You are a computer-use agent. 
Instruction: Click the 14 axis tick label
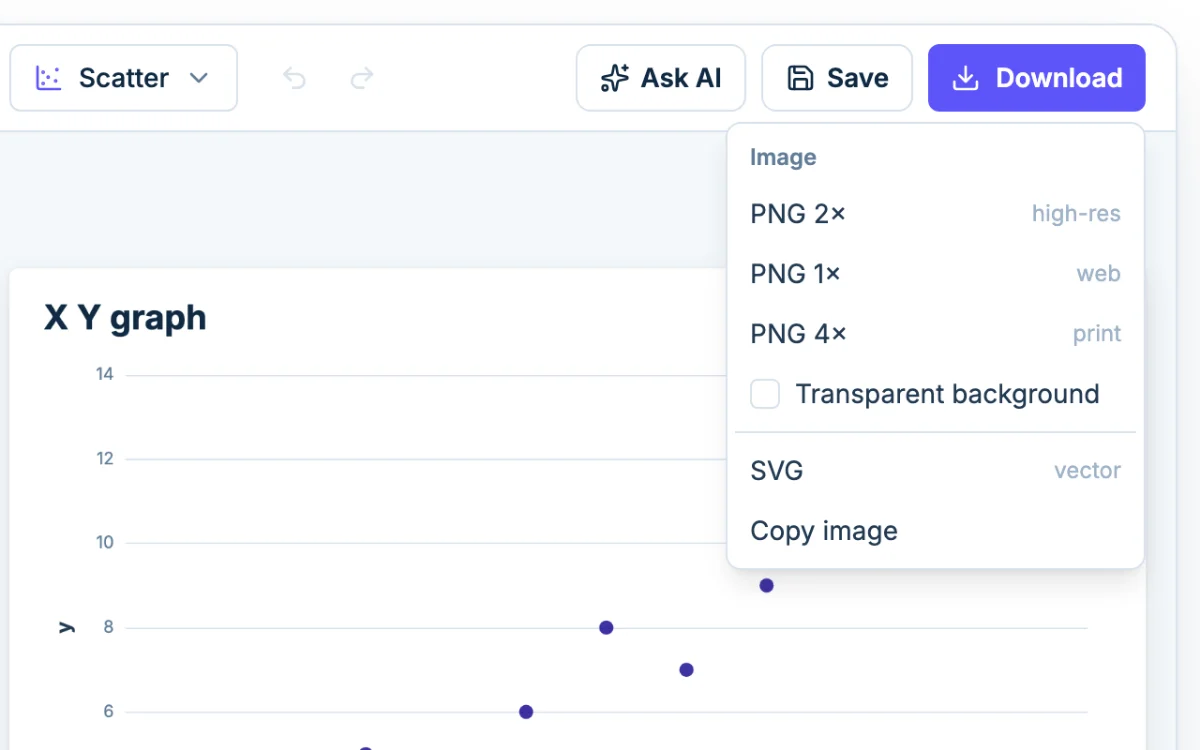click(x=105, y=374)
